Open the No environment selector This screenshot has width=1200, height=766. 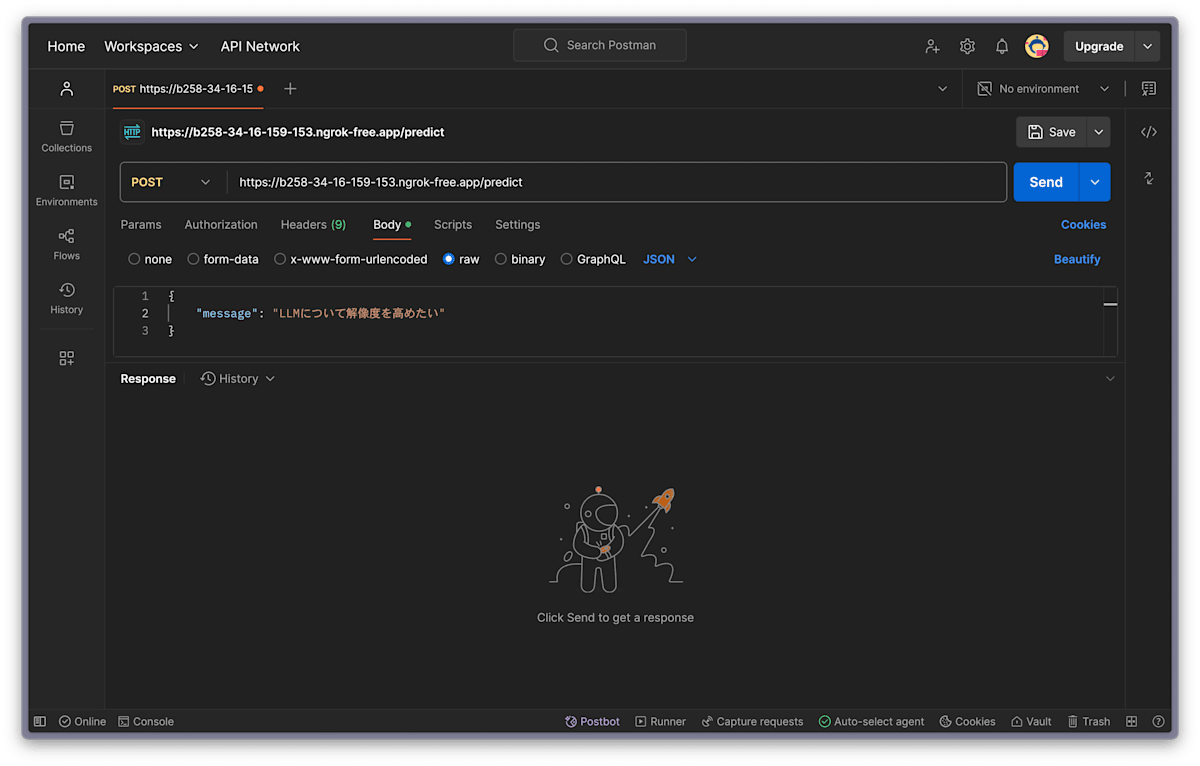(1043, 89)
